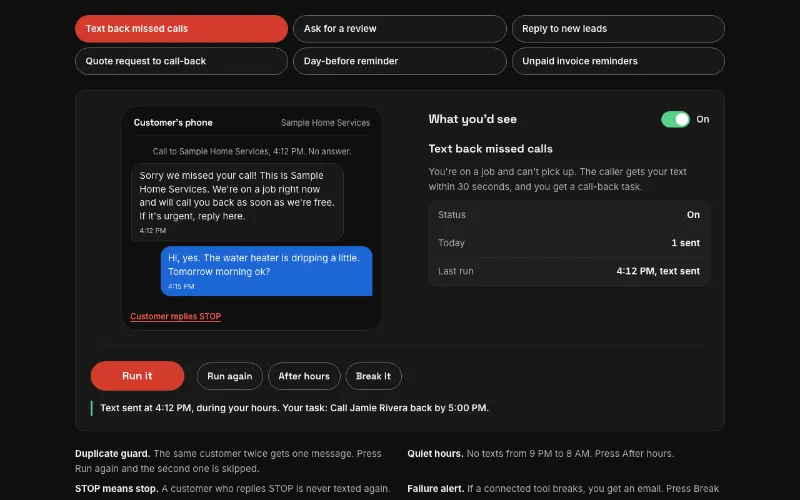Click the Failure alert description text
Screen dimensions: 800x500
563,489
